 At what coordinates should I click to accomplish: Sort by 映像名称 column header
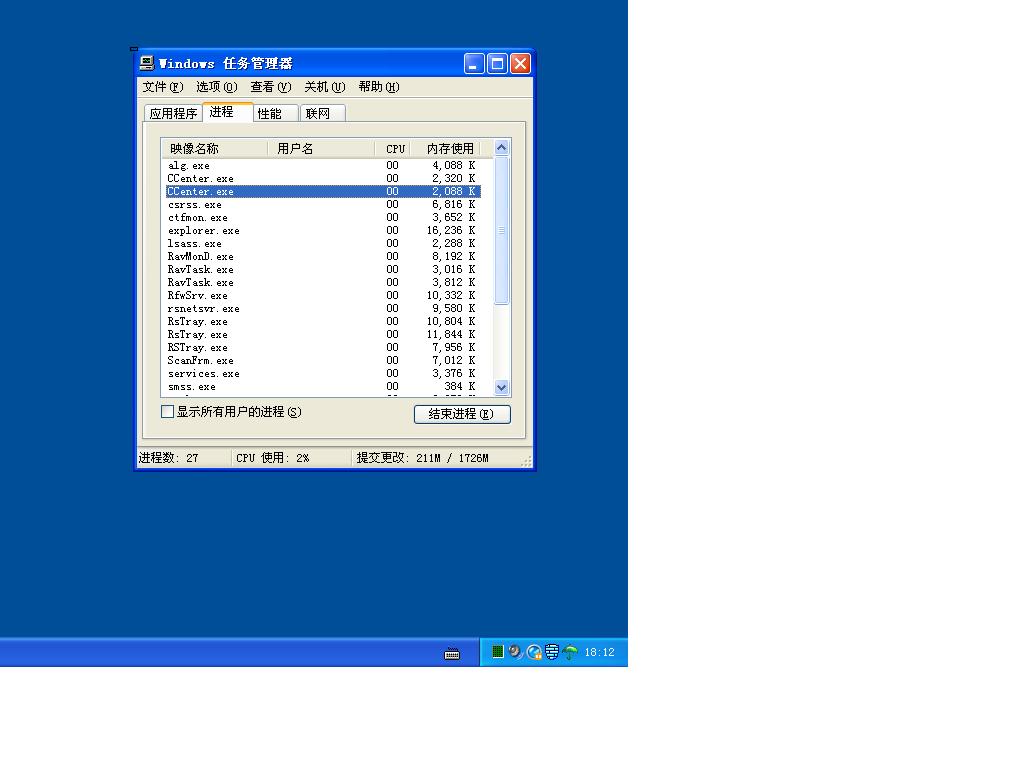[215, 149]
